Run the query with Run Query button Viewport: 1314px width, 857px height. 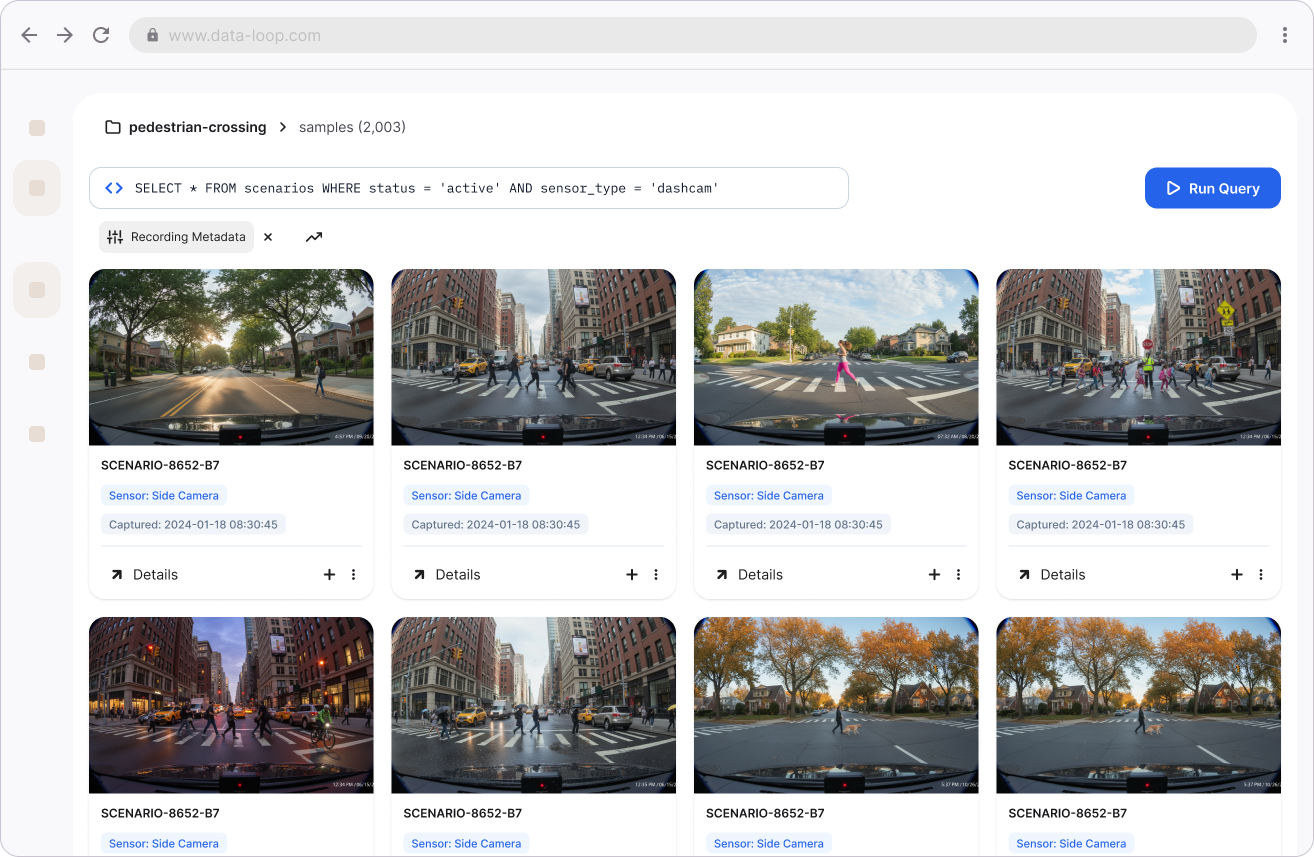pyautogui.click(x=1212, y=188)
